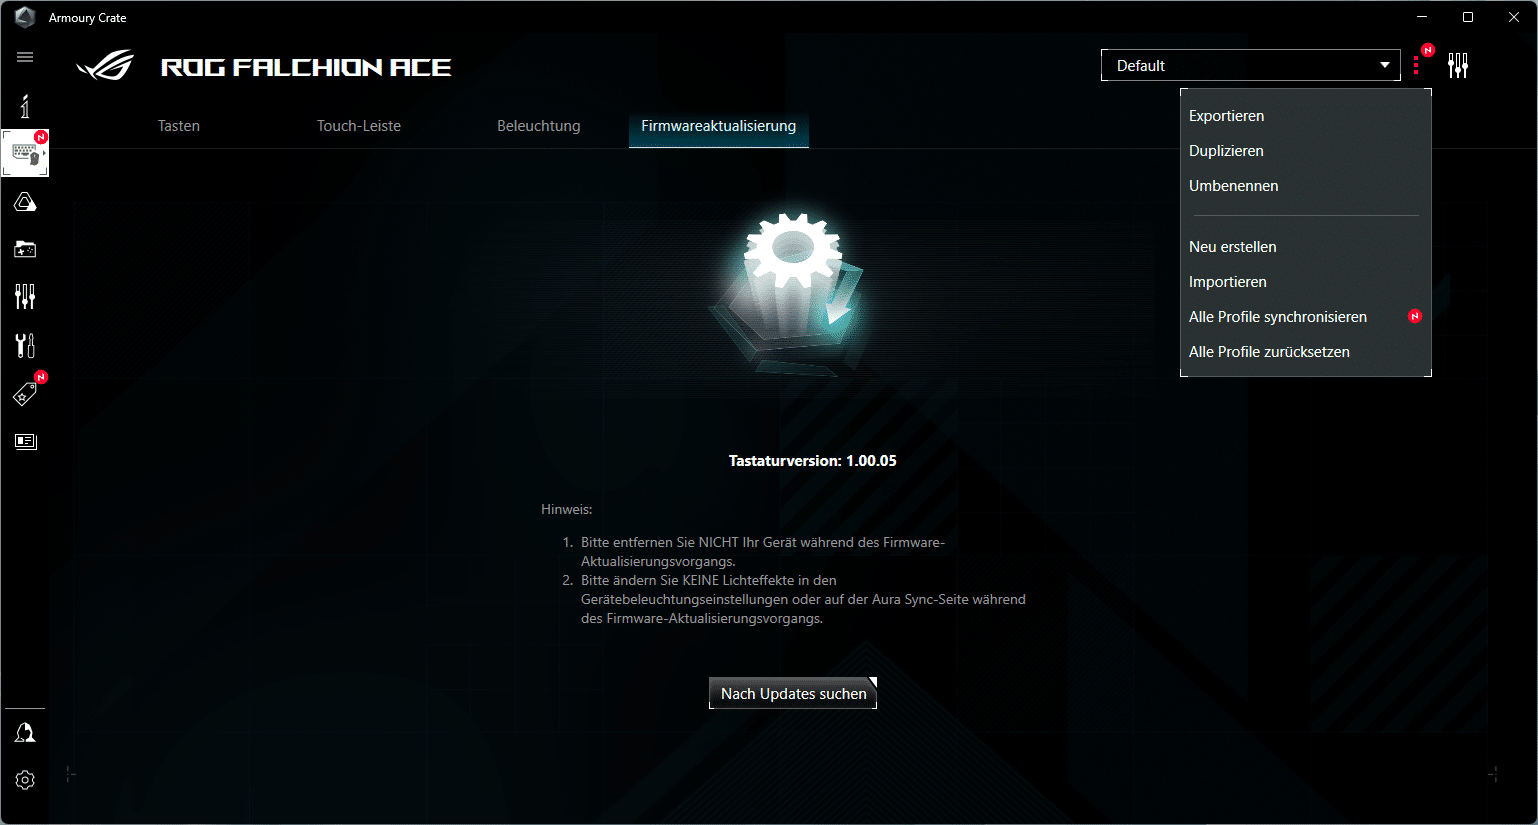Viewport: 1538px width, 825px height.
Task: Switch to the Tasten tab
Action: coord(179,126)
